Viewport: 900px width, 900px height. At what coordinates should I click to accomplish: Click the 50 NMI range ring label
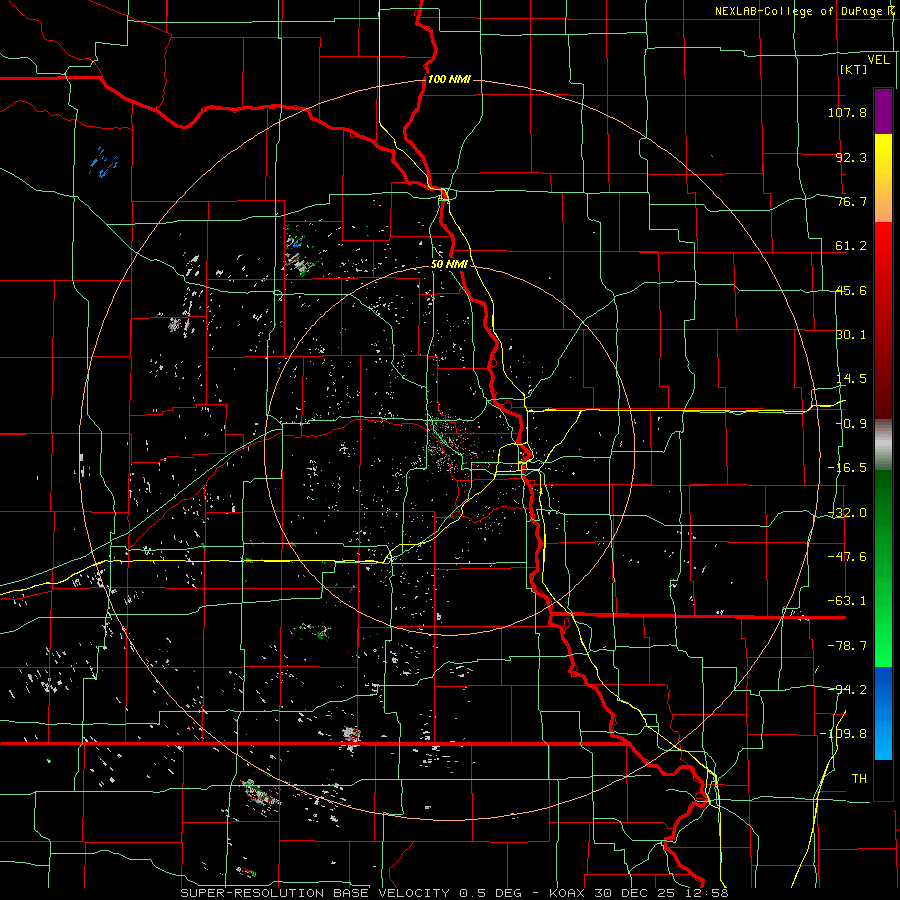click(449, 265)
